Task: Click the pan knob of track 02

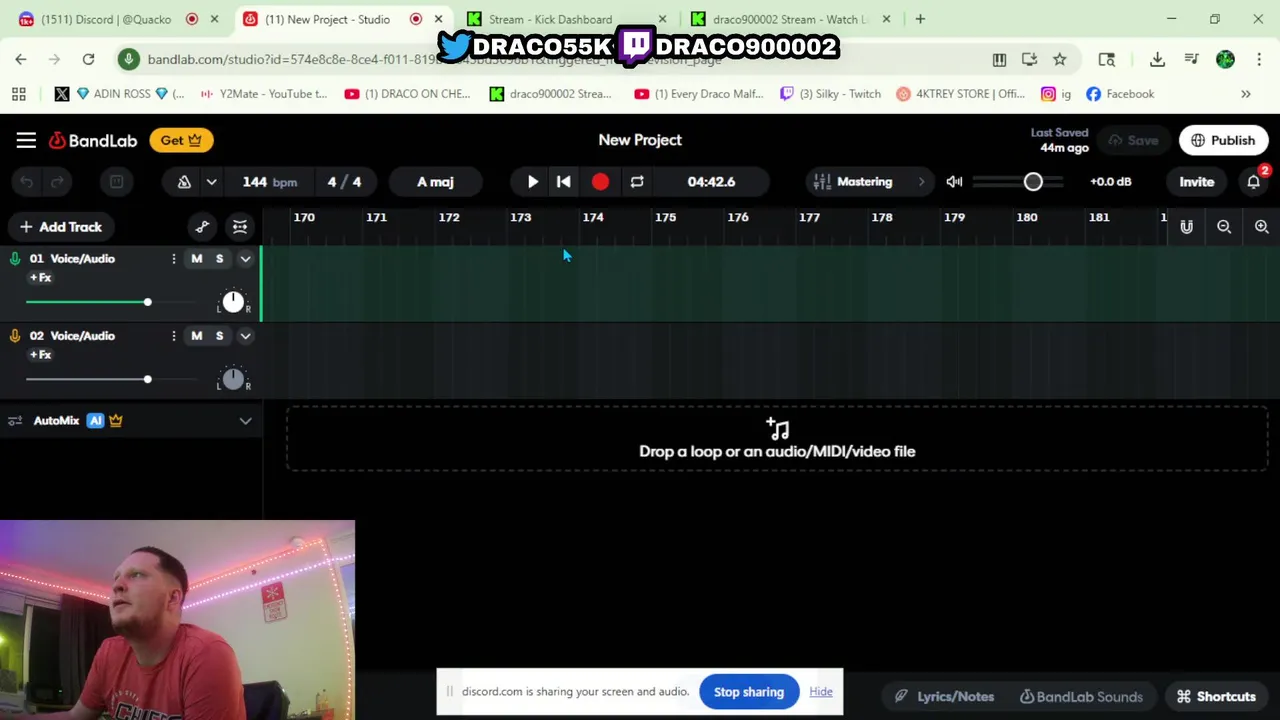Action: click(x=233, y=379)
